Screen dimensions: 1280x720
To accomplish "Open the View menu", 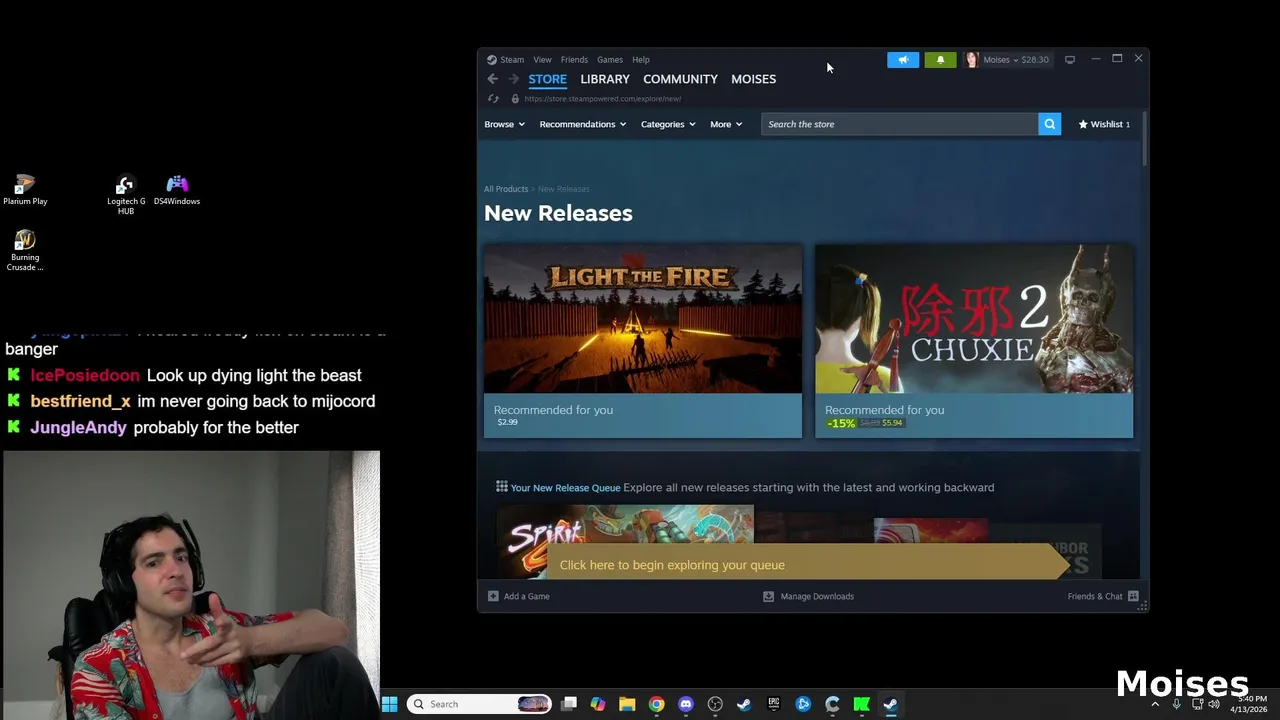I will 542,60.
